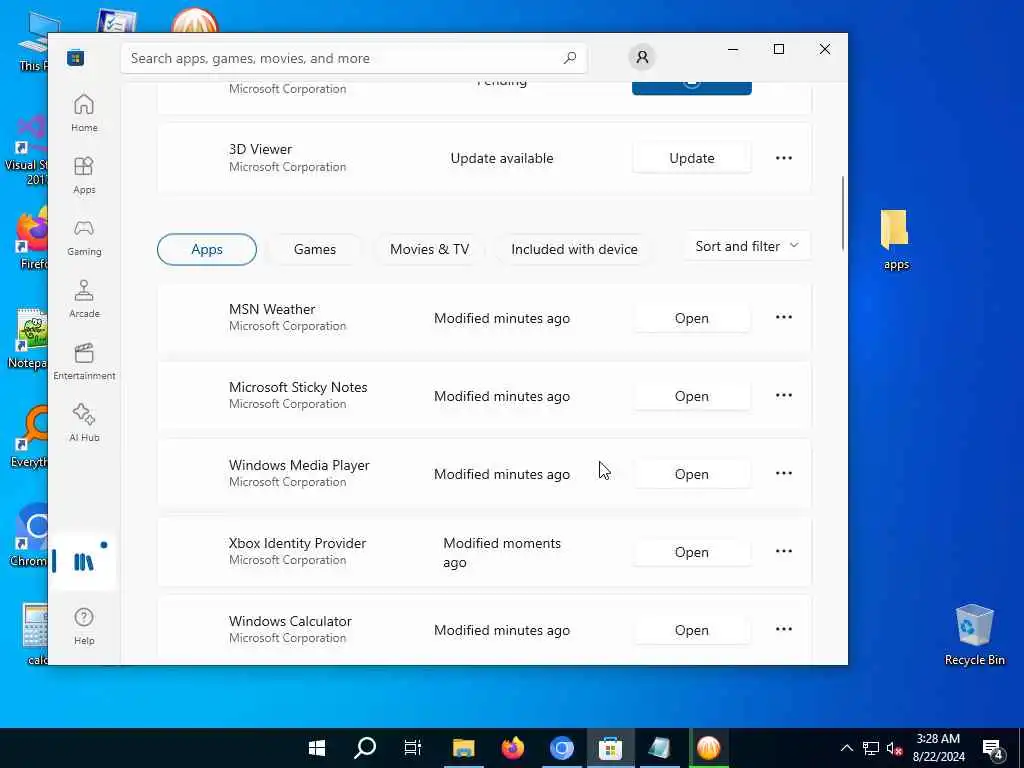
Task: Open the notification center icon
Action: coord(993,748)
